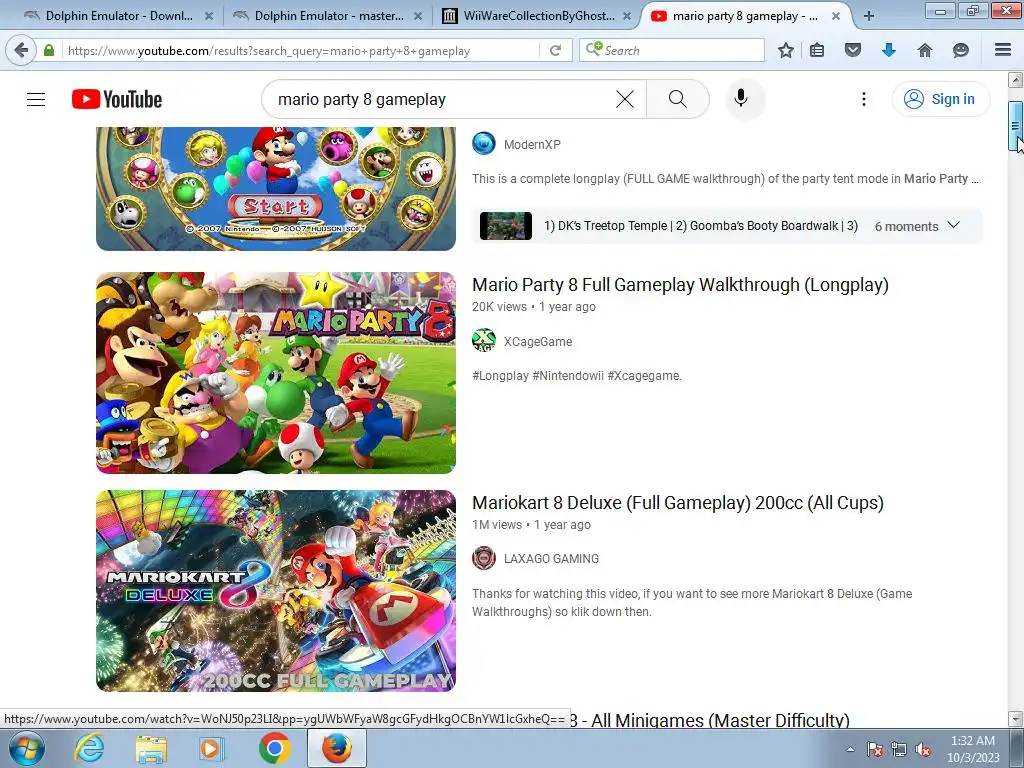This screenshot has height=768, width=1024.
Task: Open the XCageGame channel avatar
Action: (x=484, y=341)
